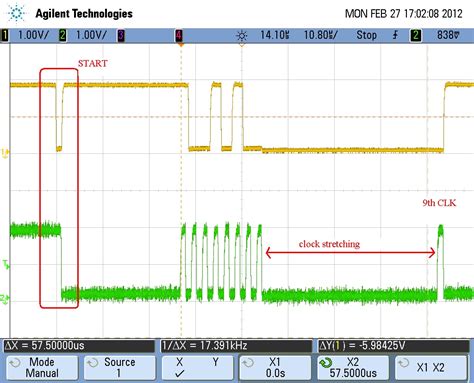
Task: Click channel 2 scale 1.00V/ value
Action: coord(91,35)
